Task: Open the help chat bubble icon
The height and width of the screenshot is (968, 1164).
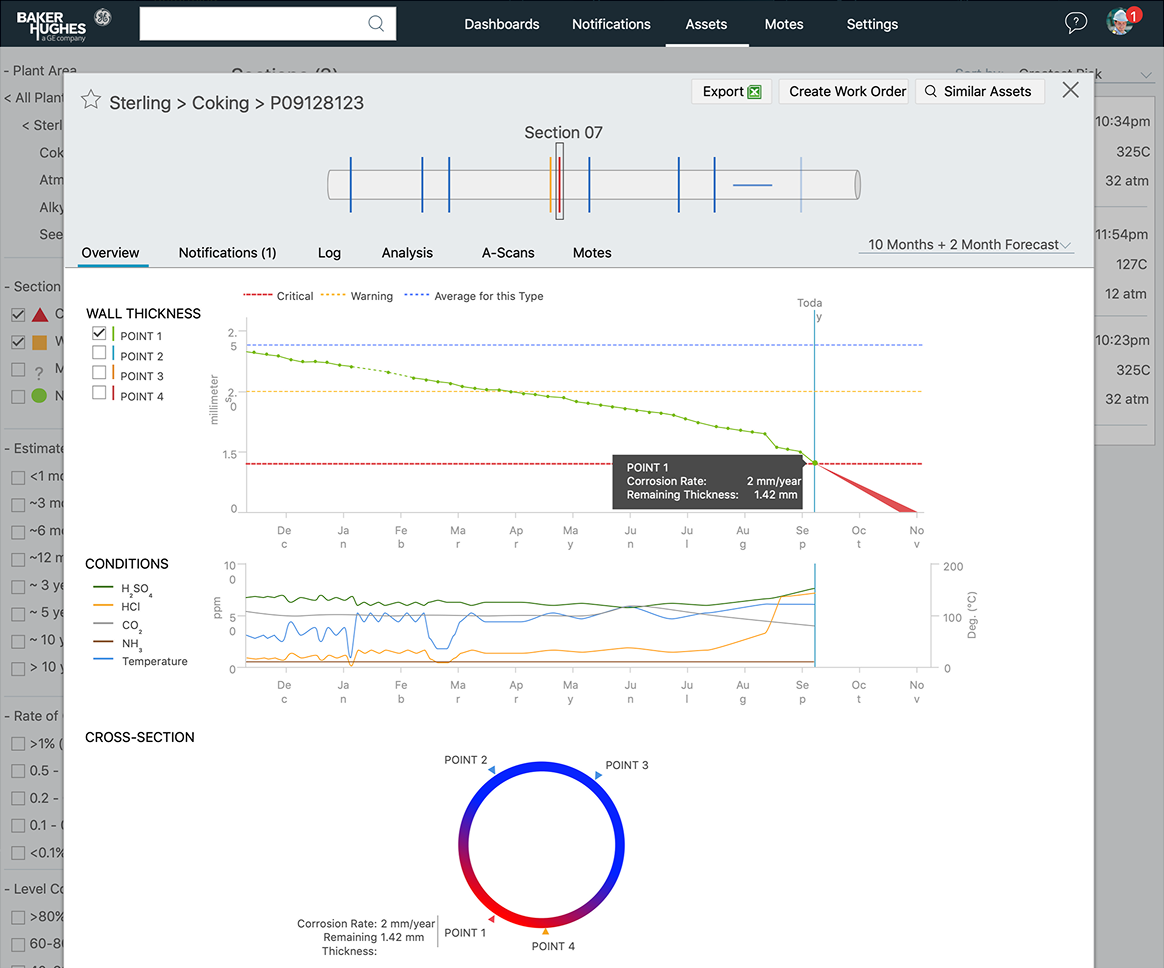Action: click(1076, 23)
